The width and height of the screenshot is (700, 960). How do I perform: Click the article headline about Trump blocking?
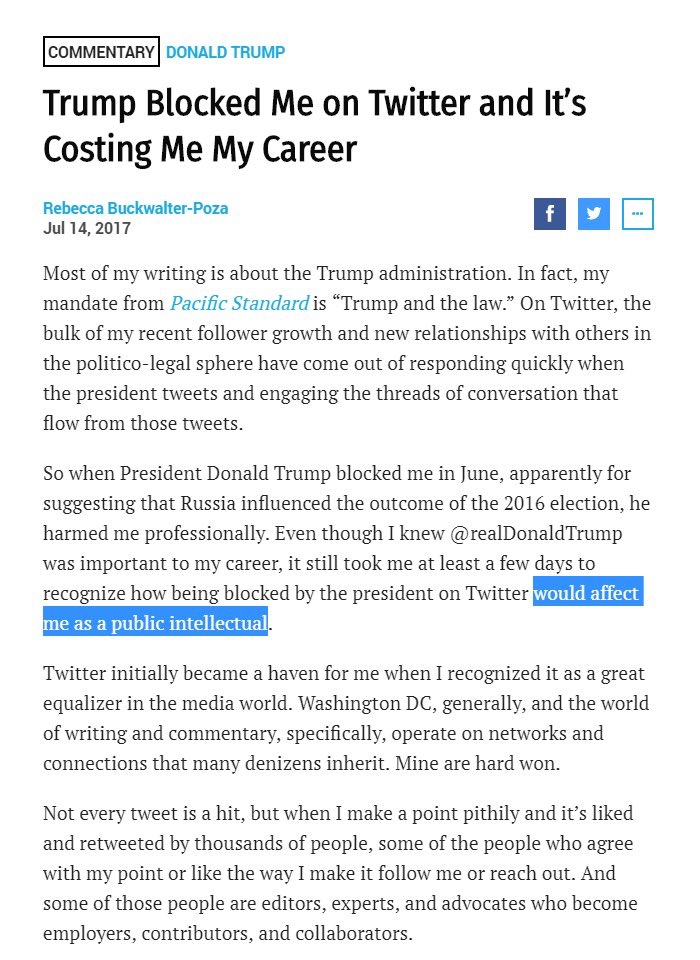tap(315, 126)
